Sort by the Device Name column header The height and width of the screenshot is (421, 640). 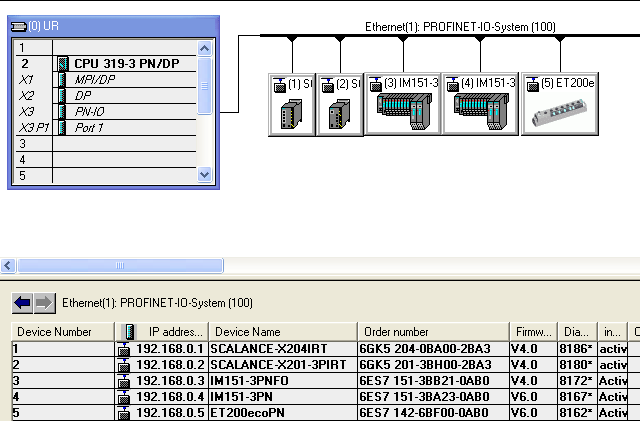(283, 332)
